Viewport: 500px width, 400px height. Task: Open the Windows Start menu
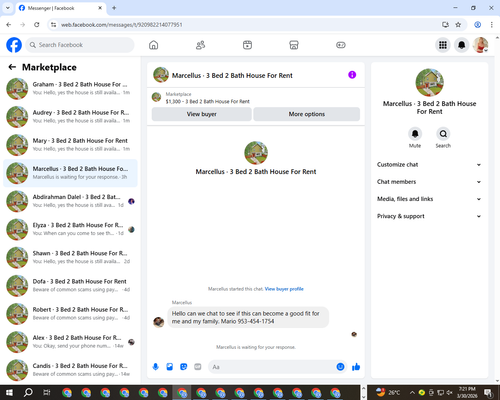pos(9,392)
